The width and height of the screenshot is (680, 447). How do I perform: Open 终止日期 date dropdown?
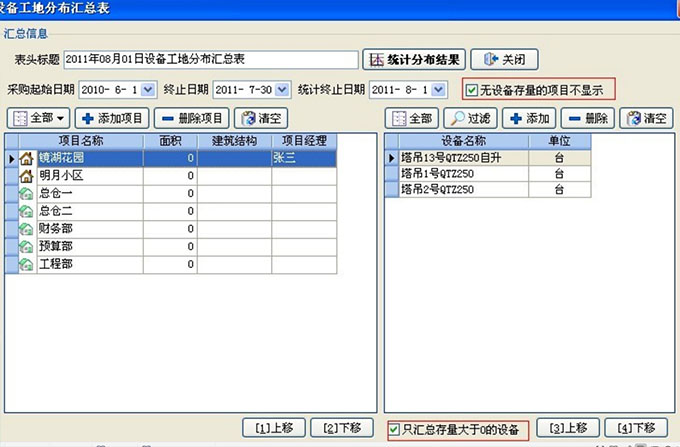282,89
